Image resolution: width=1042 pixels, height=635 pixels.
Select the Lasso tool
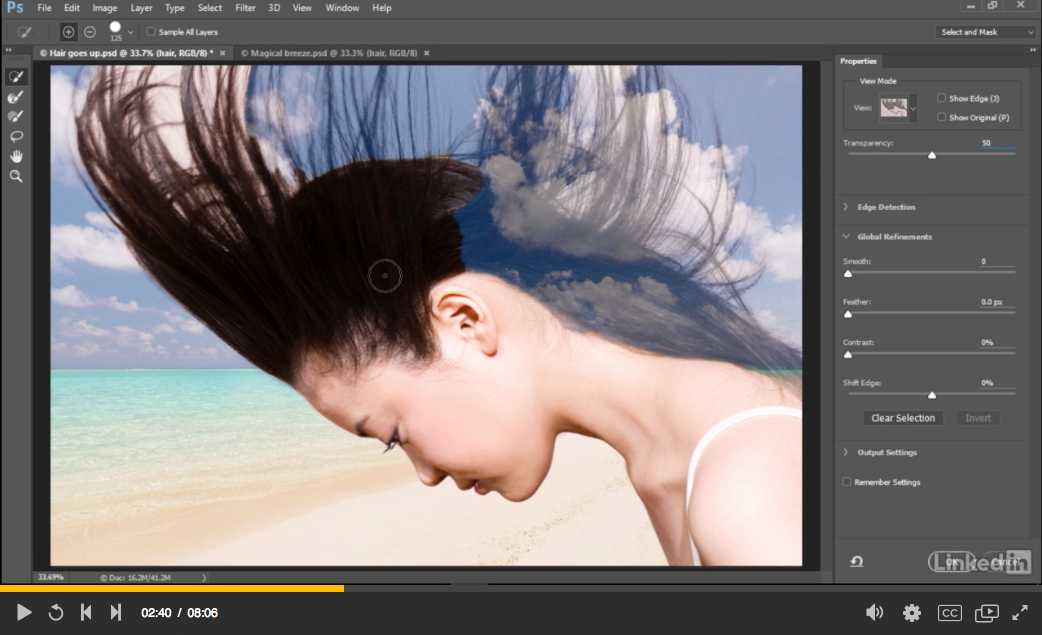16,136
